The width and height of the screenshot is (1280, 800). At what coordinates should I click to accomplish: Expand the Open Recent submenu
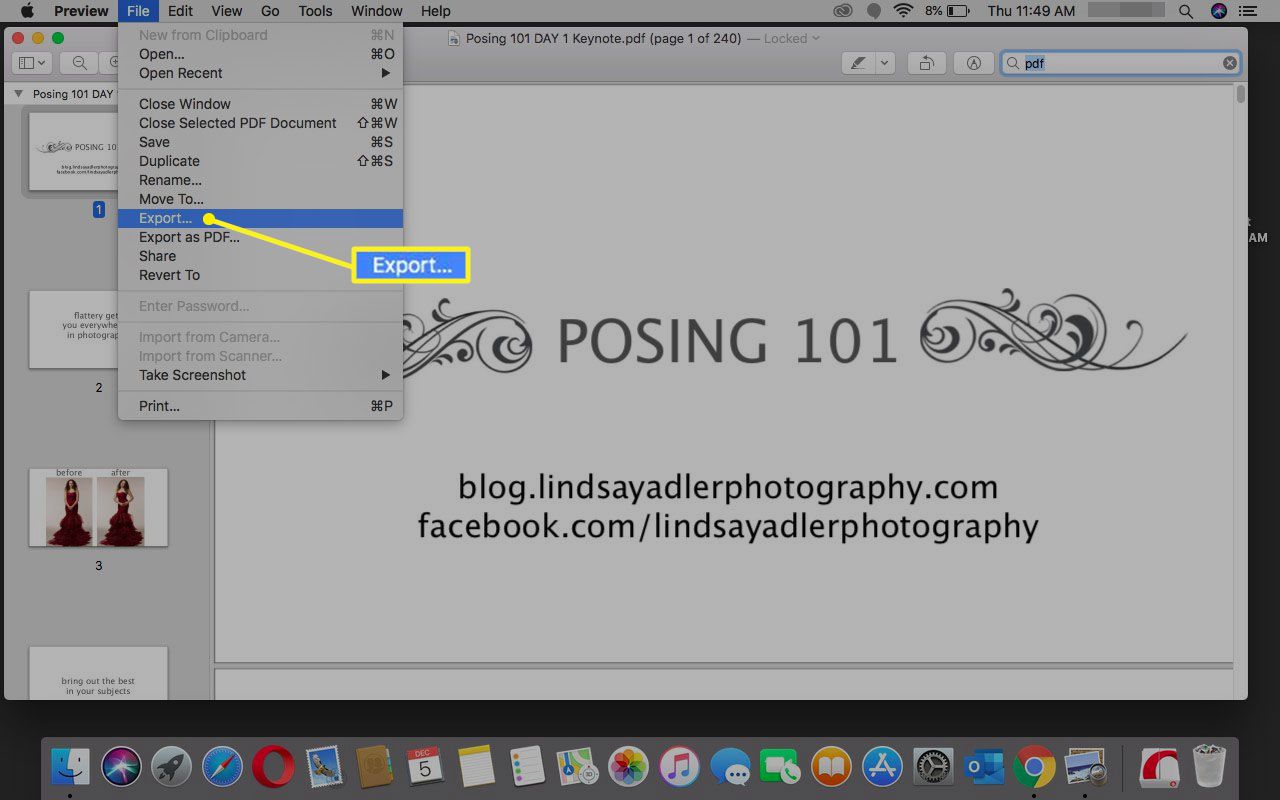260,73
